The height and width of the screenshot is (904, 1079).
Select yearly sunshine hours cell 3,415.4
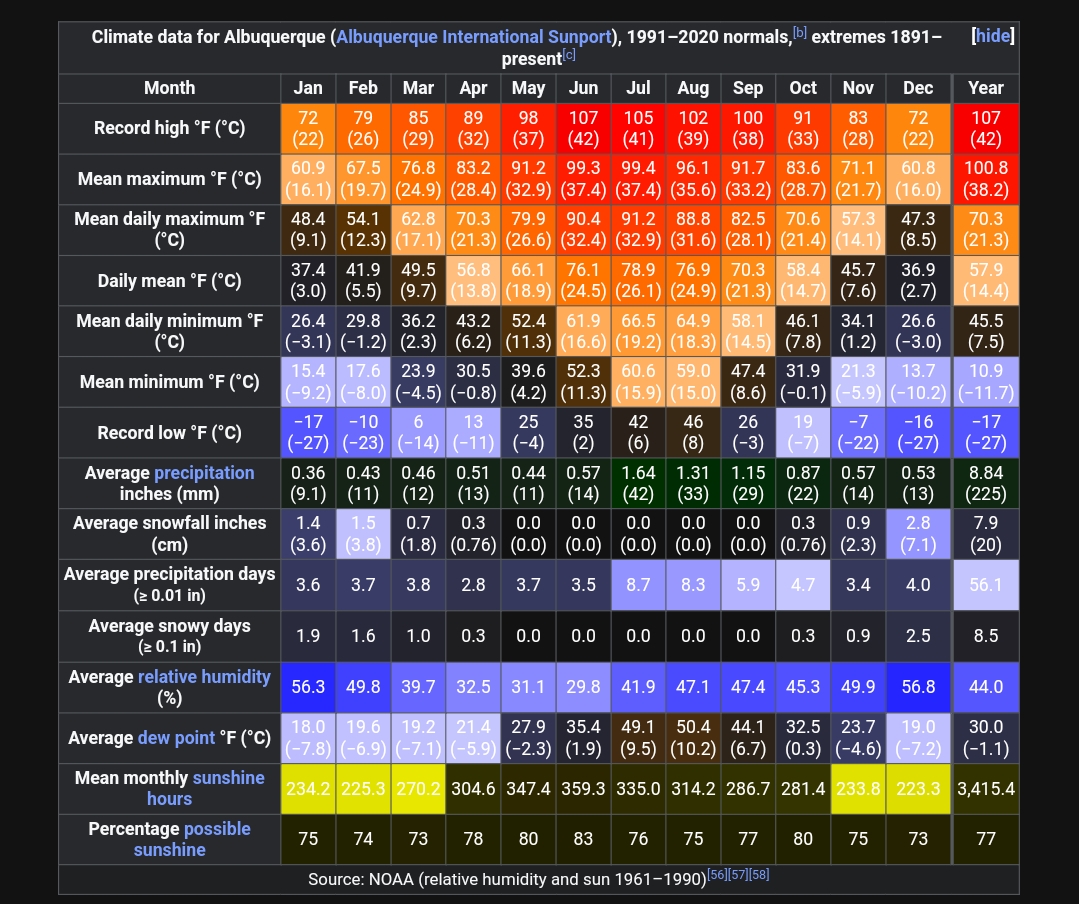[x=985, y=788]
